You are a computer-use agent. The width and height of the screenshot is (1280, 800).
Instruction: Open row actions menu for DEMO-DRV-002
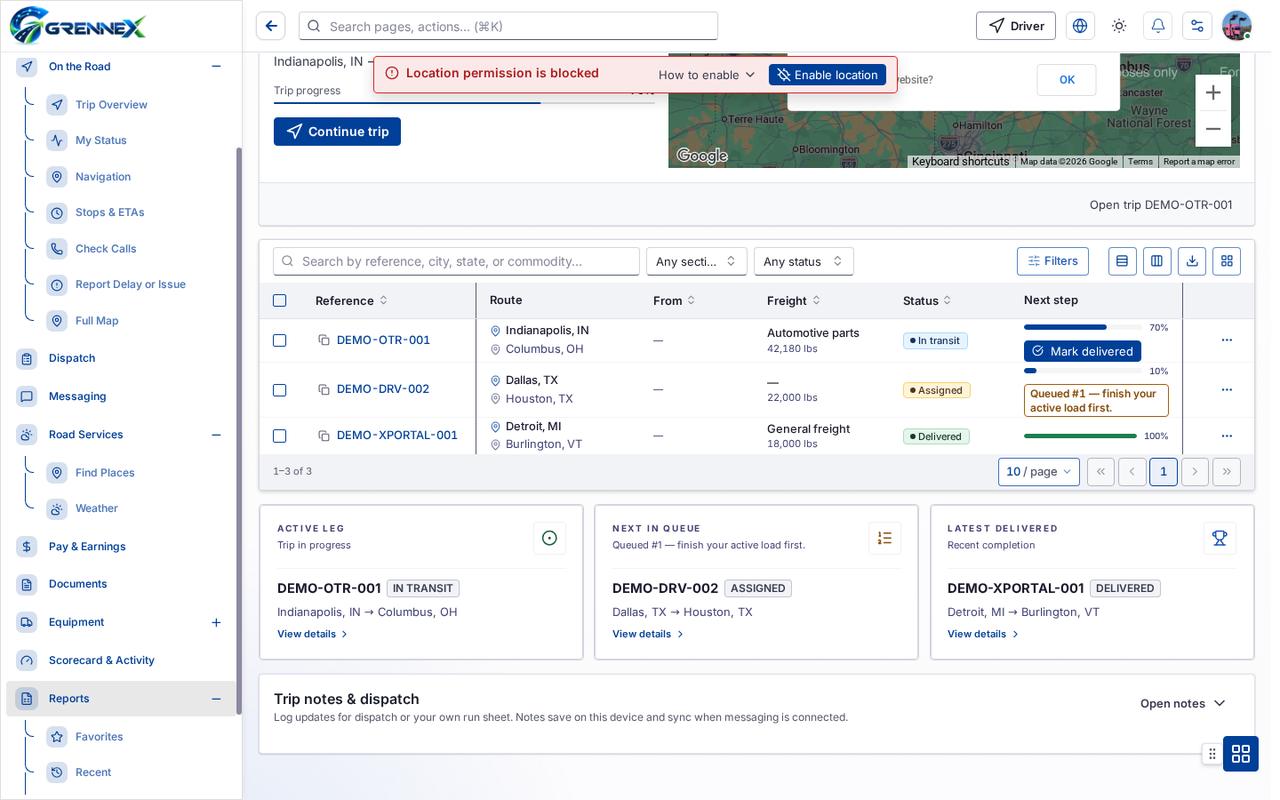tap(1227, 389)
